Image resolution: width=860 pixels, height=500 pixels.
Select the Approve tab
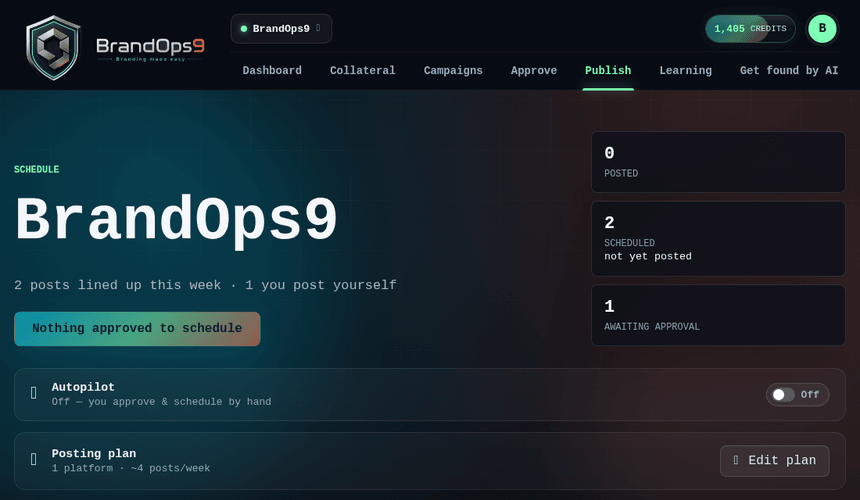534,70
